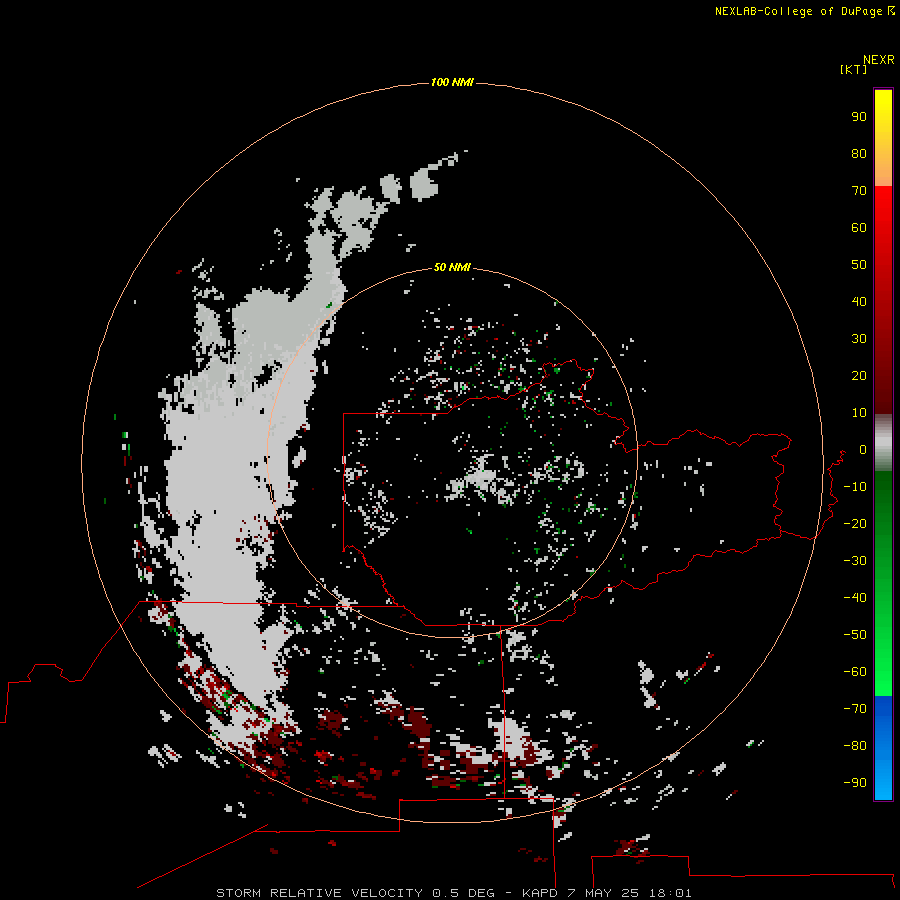Click the -80 value on the velocity scale
Image resolution: width=900 pixels, height=900 pixels.
(x=855, y=746)
